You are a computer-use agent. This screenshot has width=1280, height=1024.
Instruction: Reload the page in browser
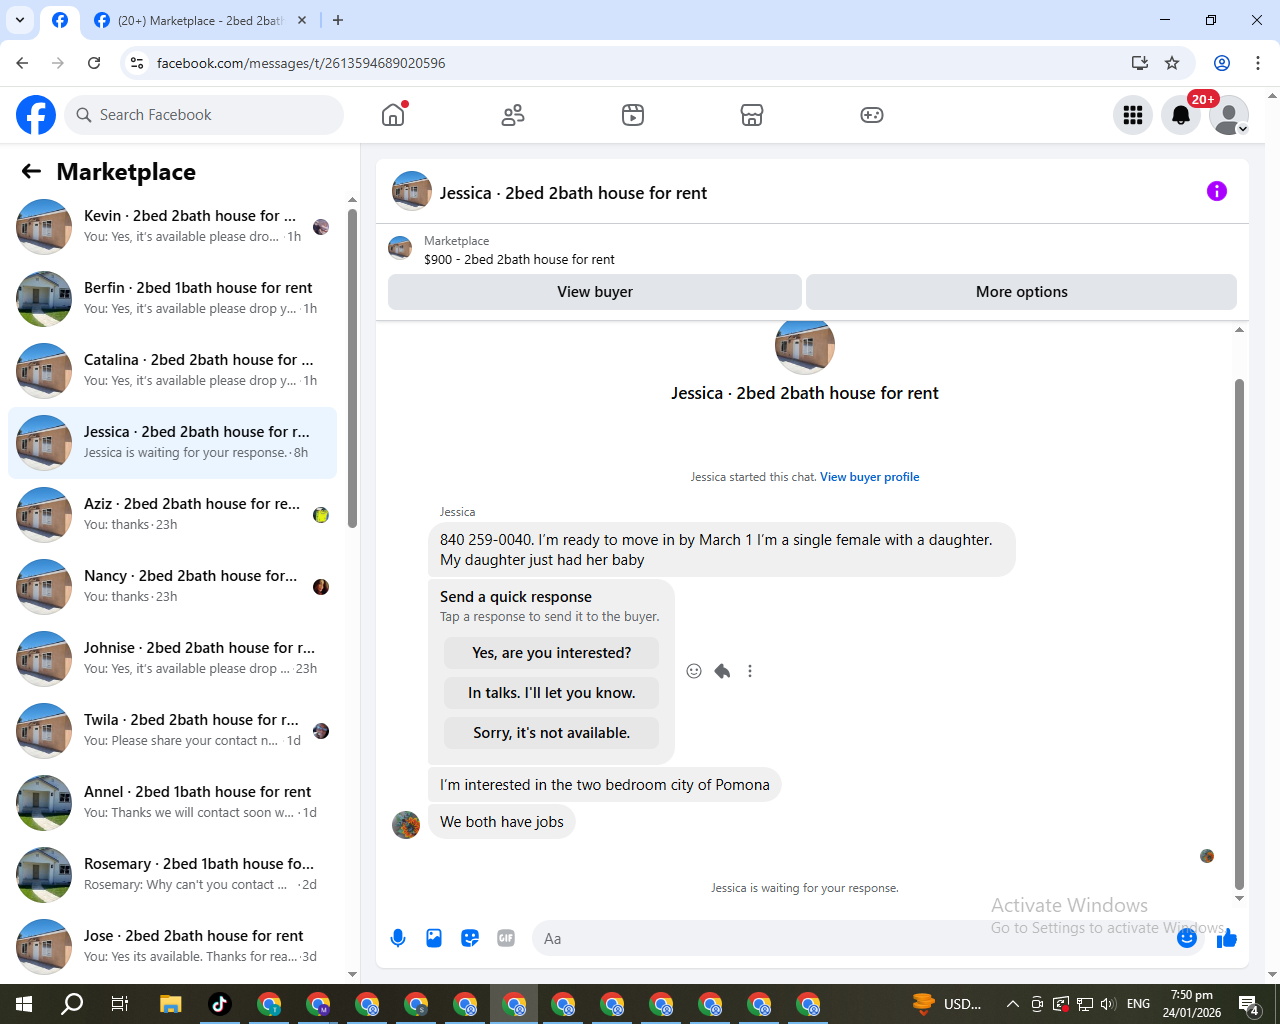94,63
